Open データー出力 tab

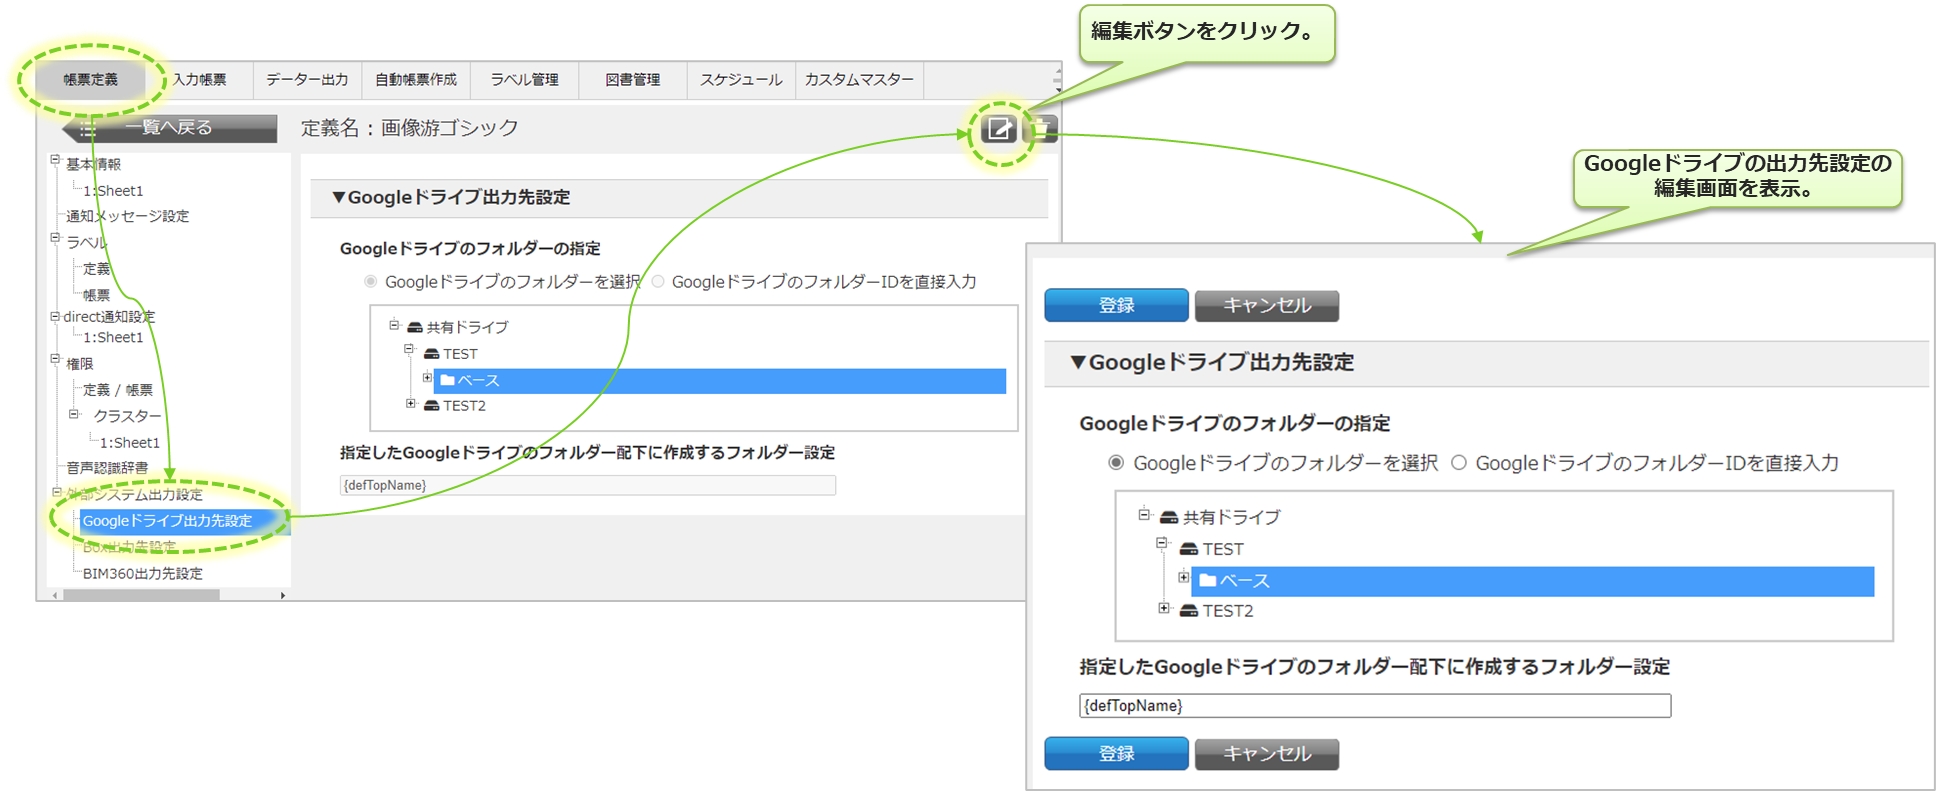click(308, 79)
